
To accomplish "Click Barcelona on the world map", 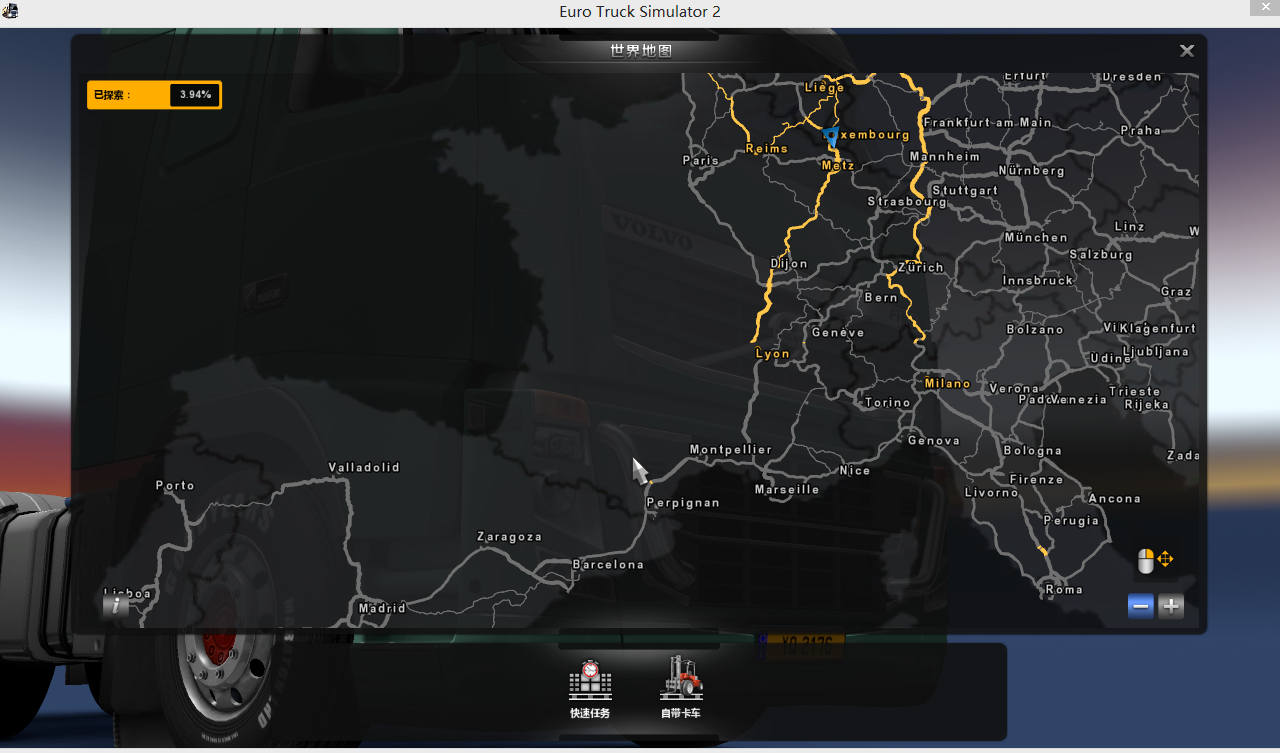I will 608,565.
